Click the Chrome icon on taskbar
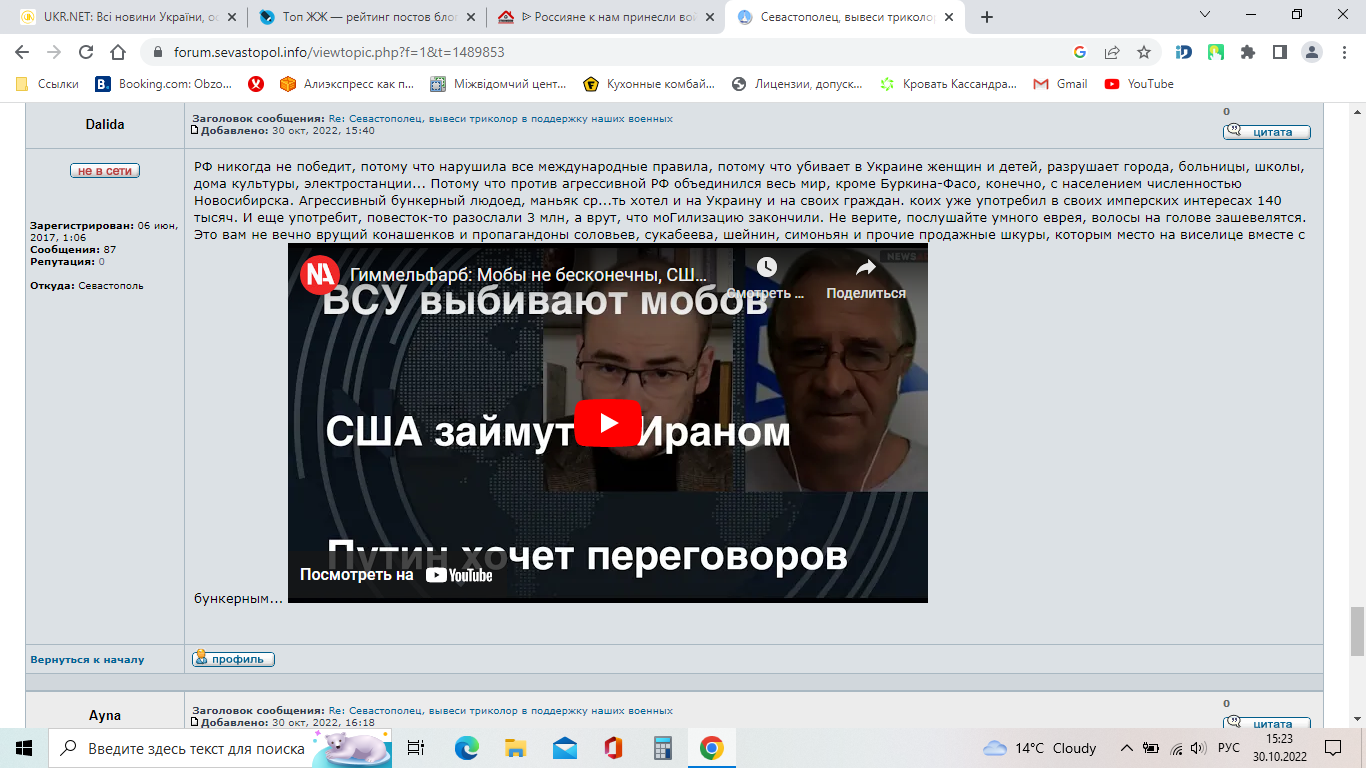1366x768 pixels. pyautogui.click(x=711, y=747)
